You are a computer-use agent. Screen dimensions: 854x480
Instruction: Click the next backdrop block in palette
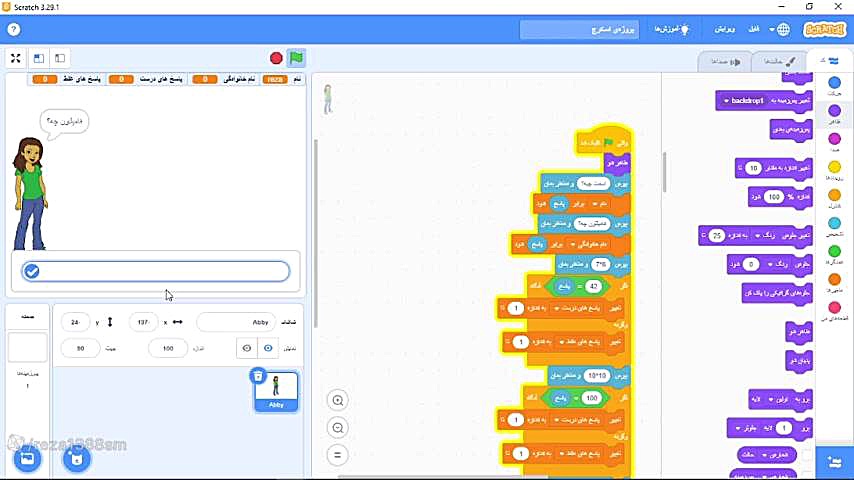pyautogui.click(x=791, y=129)
